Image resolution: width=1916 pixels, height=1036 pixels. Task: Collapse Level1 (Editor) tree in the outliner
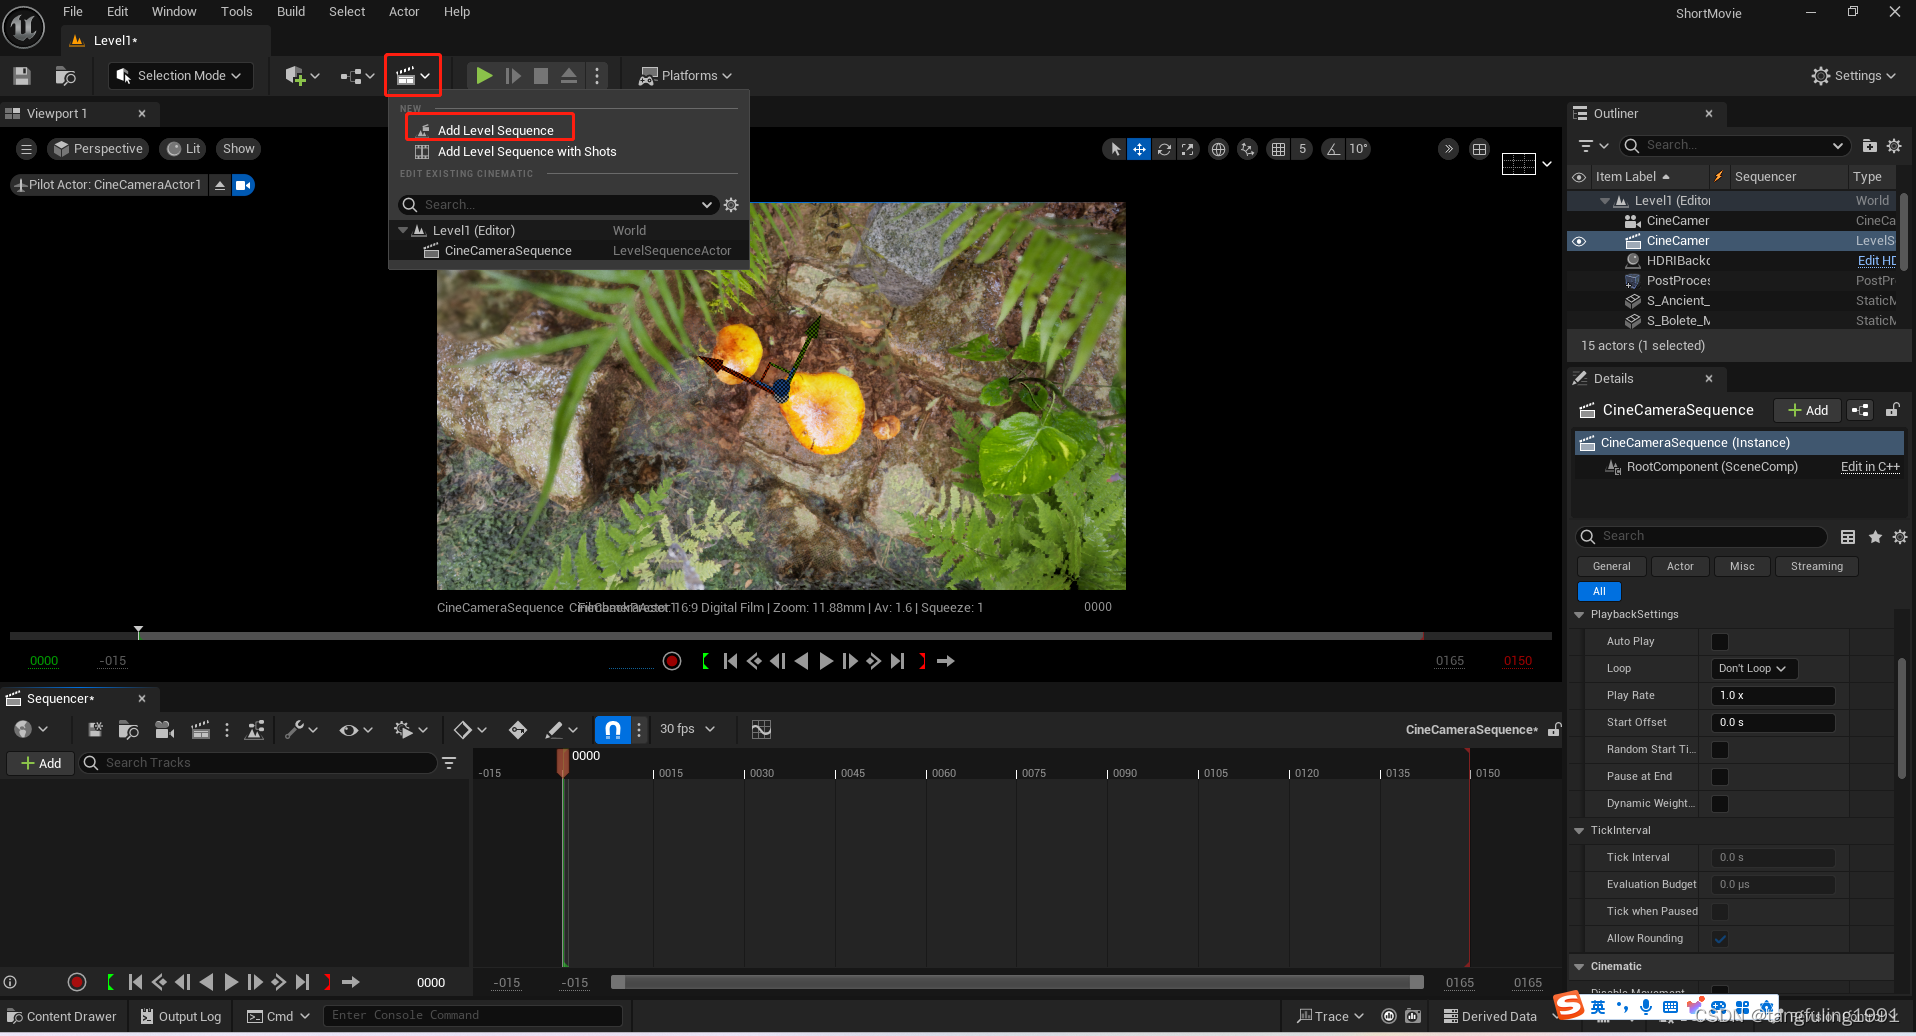click(x=1604, y=201)
